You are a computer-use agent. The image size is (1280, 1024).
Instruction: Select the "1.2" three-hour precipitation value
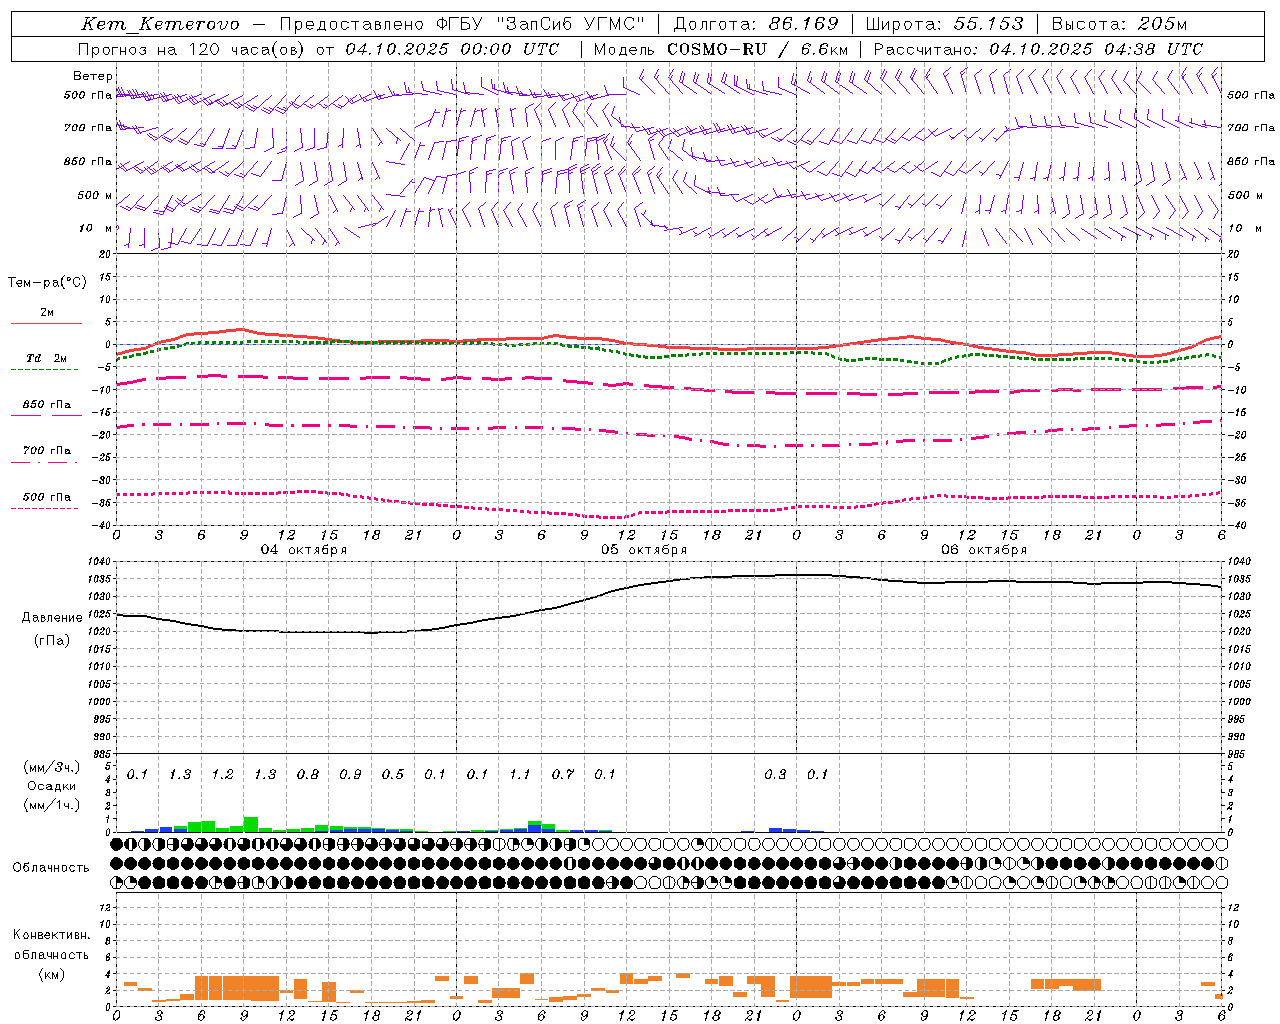click(222, 775)
